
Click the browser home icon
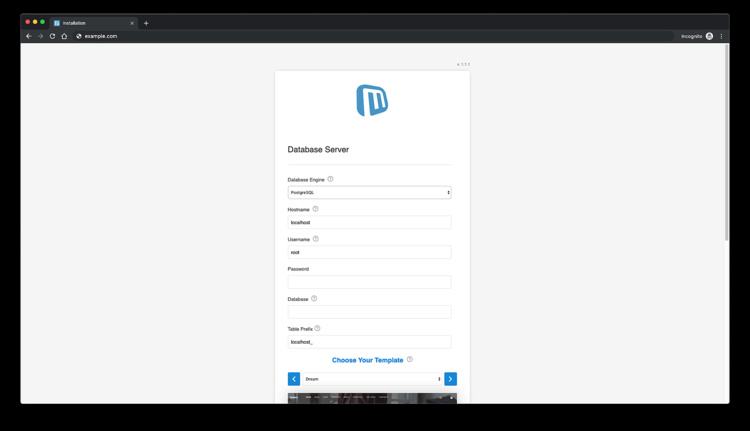65,36
